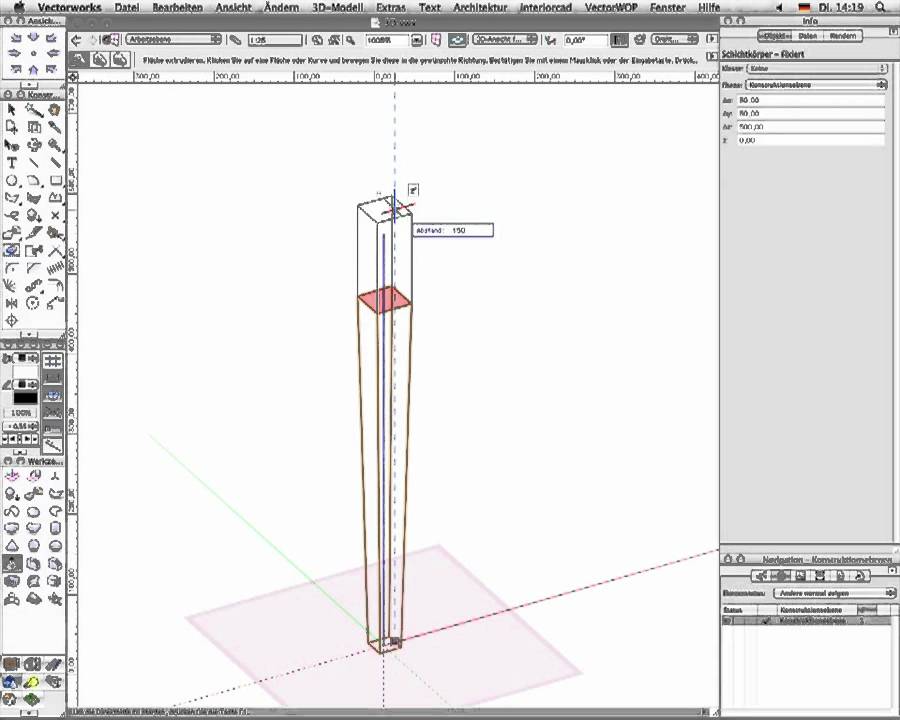Select the fillet corner tool
Image resolution: width=900 pixels, height=720 pixels.
pyautogui.click(x=11, y=268)
